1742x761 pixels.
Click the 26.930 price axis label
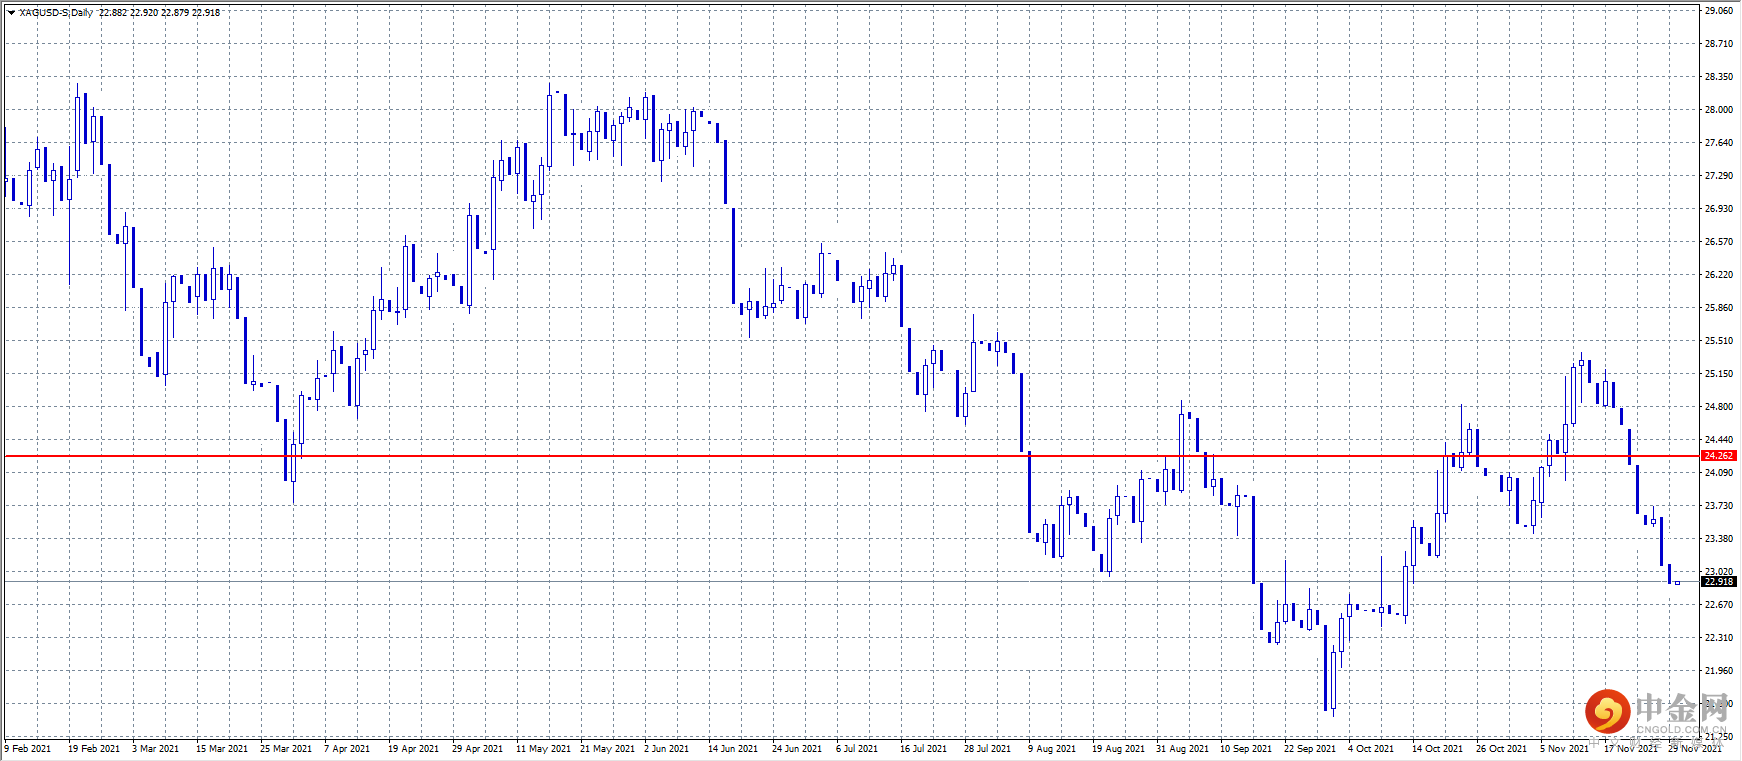pyautogui.click(x=1719, y=209)
